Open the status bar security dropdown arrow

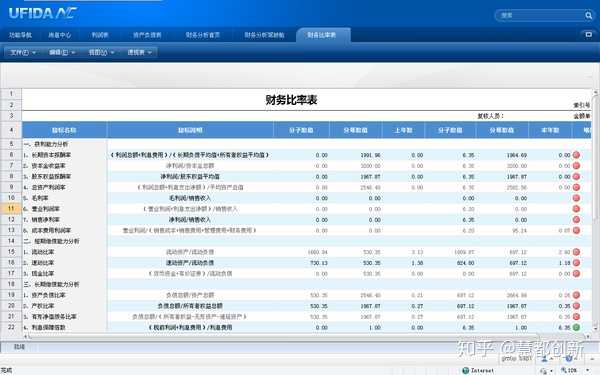click(x=551, y=370)
